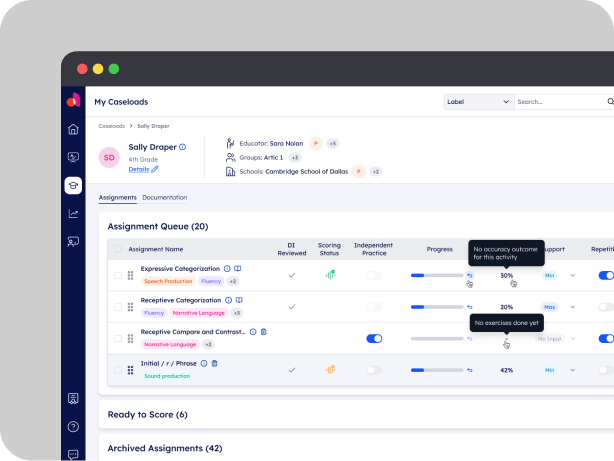Click the info icon beside Sally Draper
The height and width of the screenshot is (461, 614).
(x=182, y=147)
